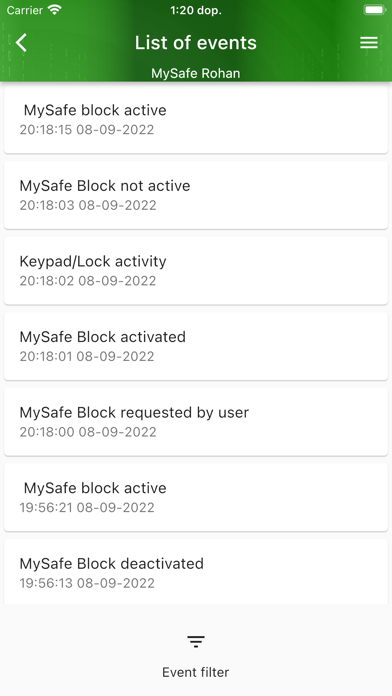Tap the List of events title
Screen dimensions: 392x696
pos(196,43)
